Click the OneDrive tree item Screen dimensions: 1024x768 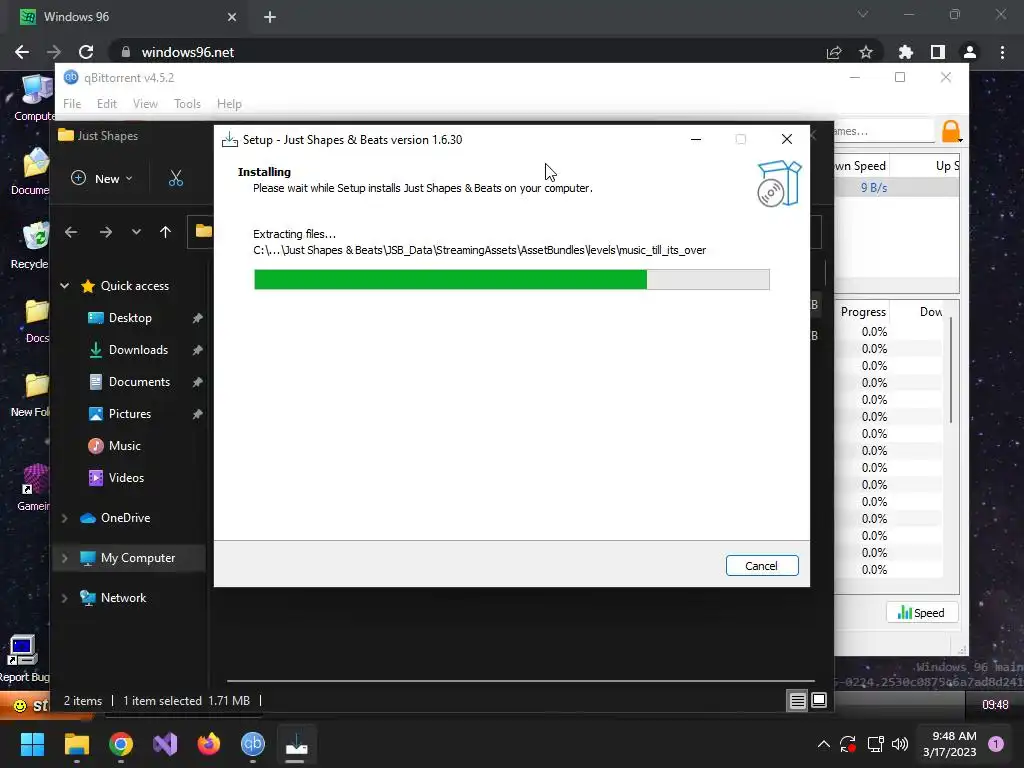125,518
